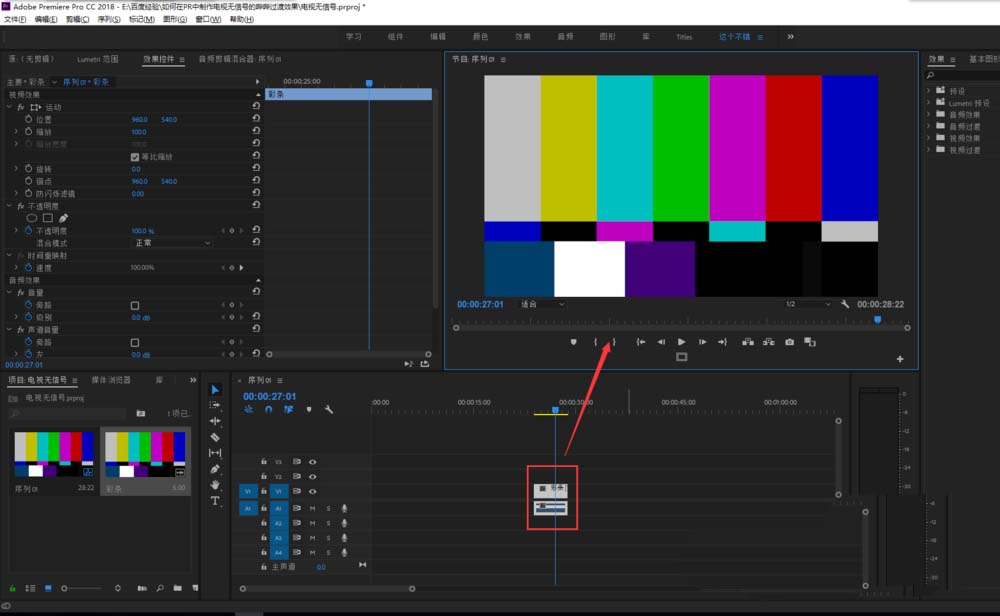Click the Solo button on audio track A2

click(x=329, y=523)
